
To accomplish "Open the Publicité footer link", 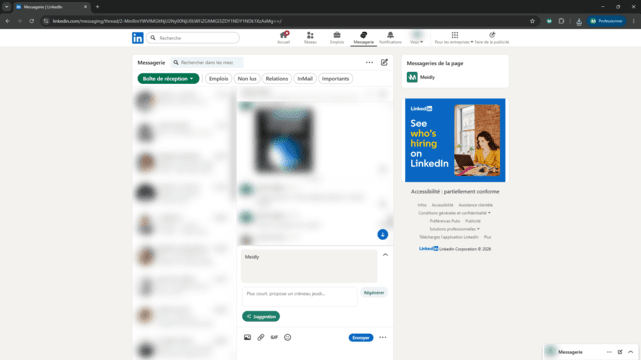I will [x=473, y=221].
